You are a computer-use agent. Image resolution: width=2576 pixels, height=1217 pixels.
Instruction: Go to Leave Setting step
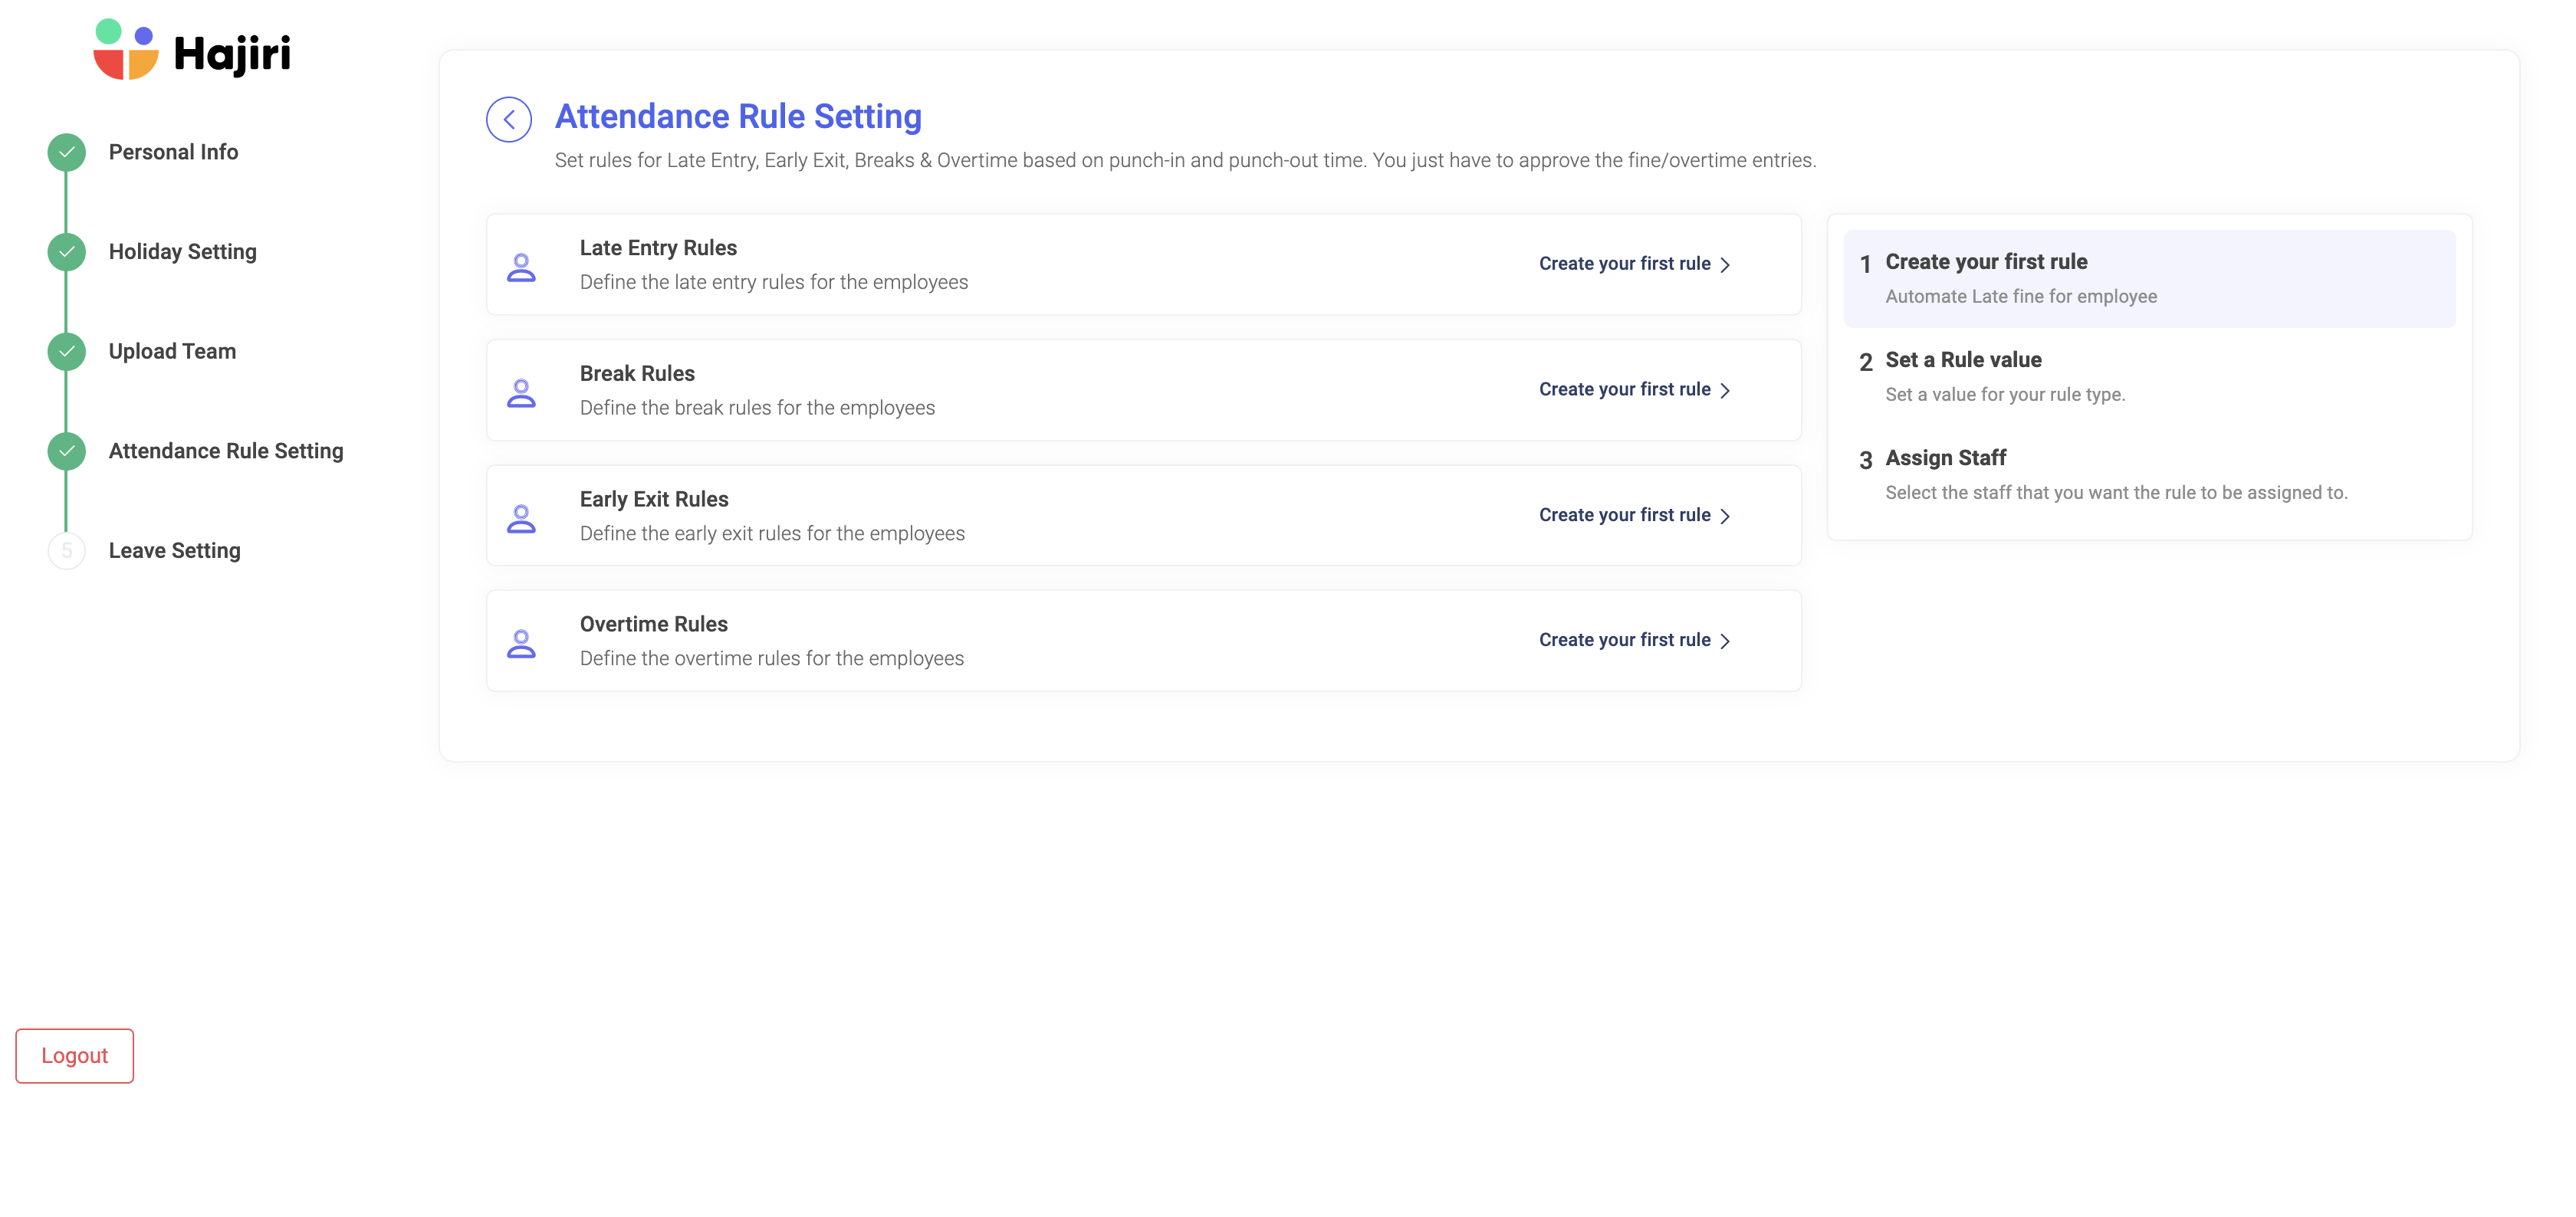pos(174,551)
